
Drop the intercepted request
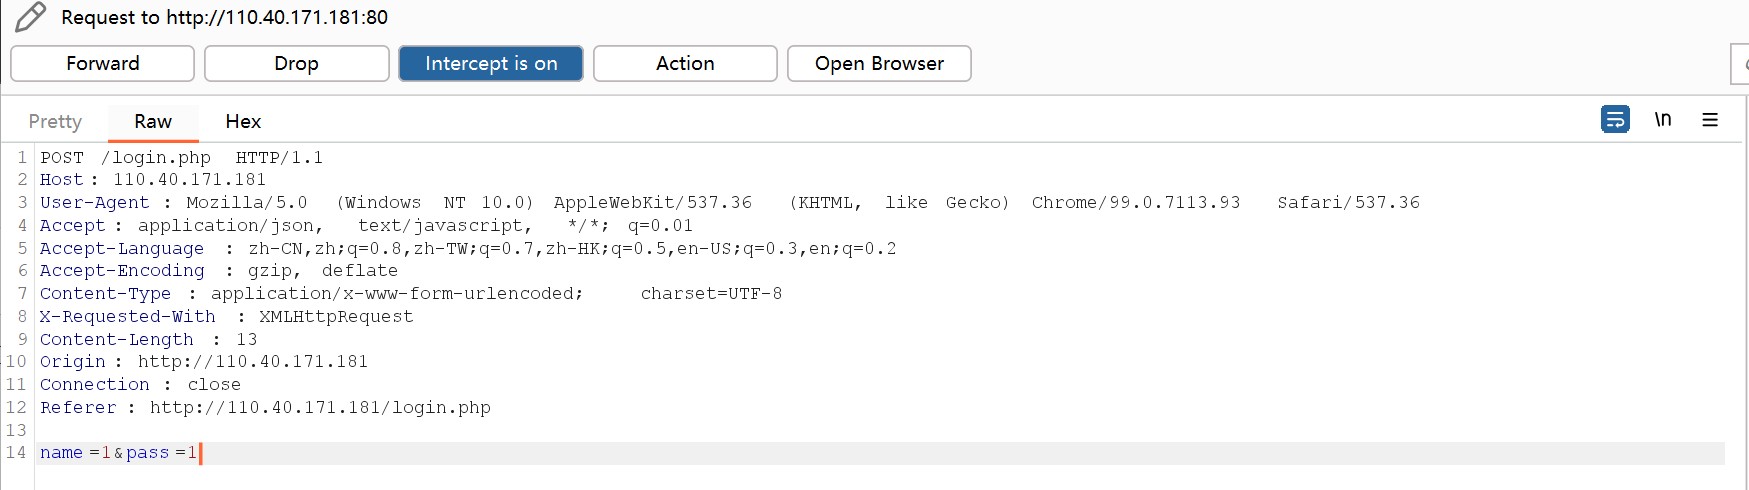[x=296, y=63]
